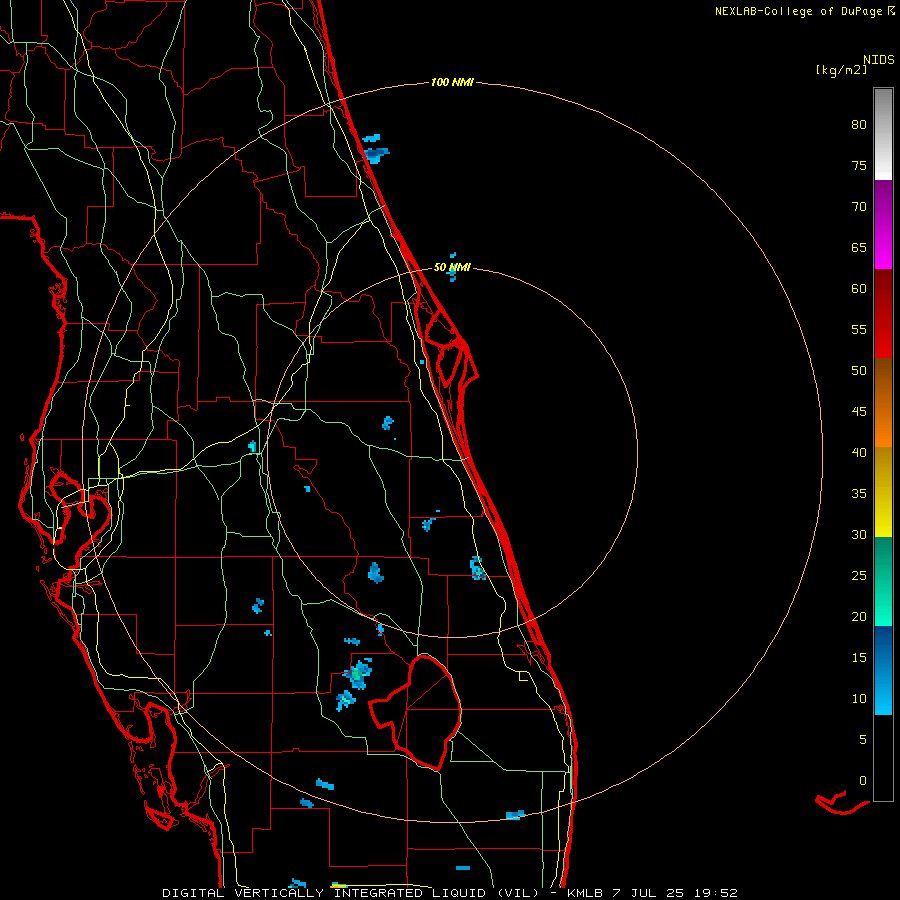The image size is (900, 900).
Task: Click the 35 value on the color scale
Action: pos(859,494)
